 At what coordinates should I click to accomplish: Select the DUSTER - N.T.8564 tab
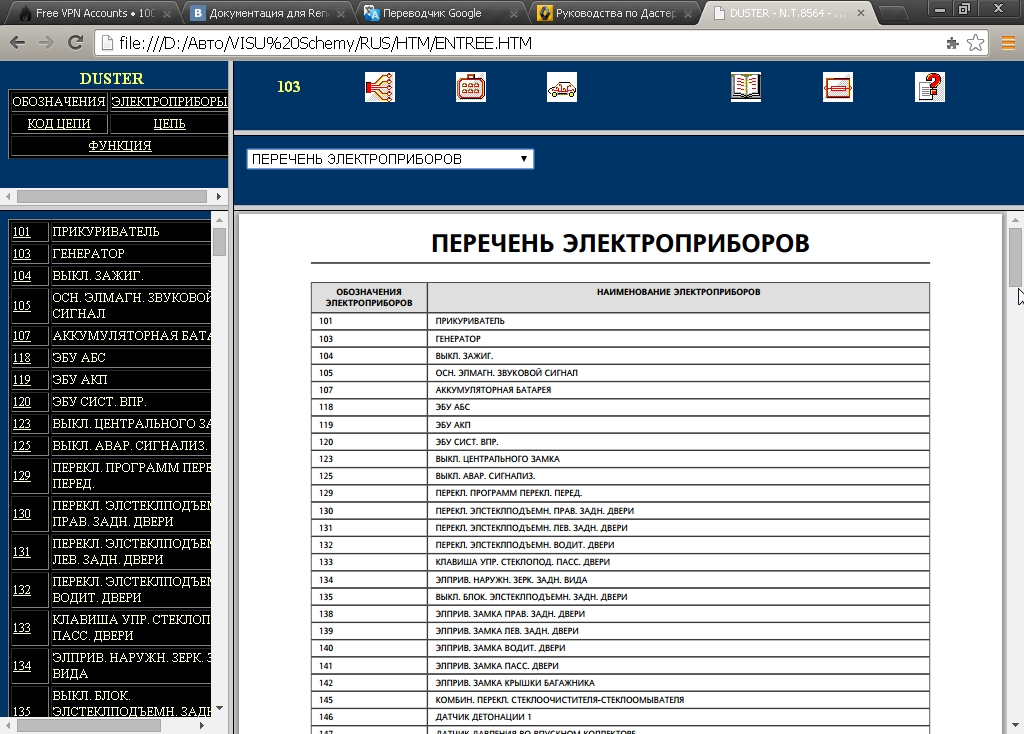786,13
